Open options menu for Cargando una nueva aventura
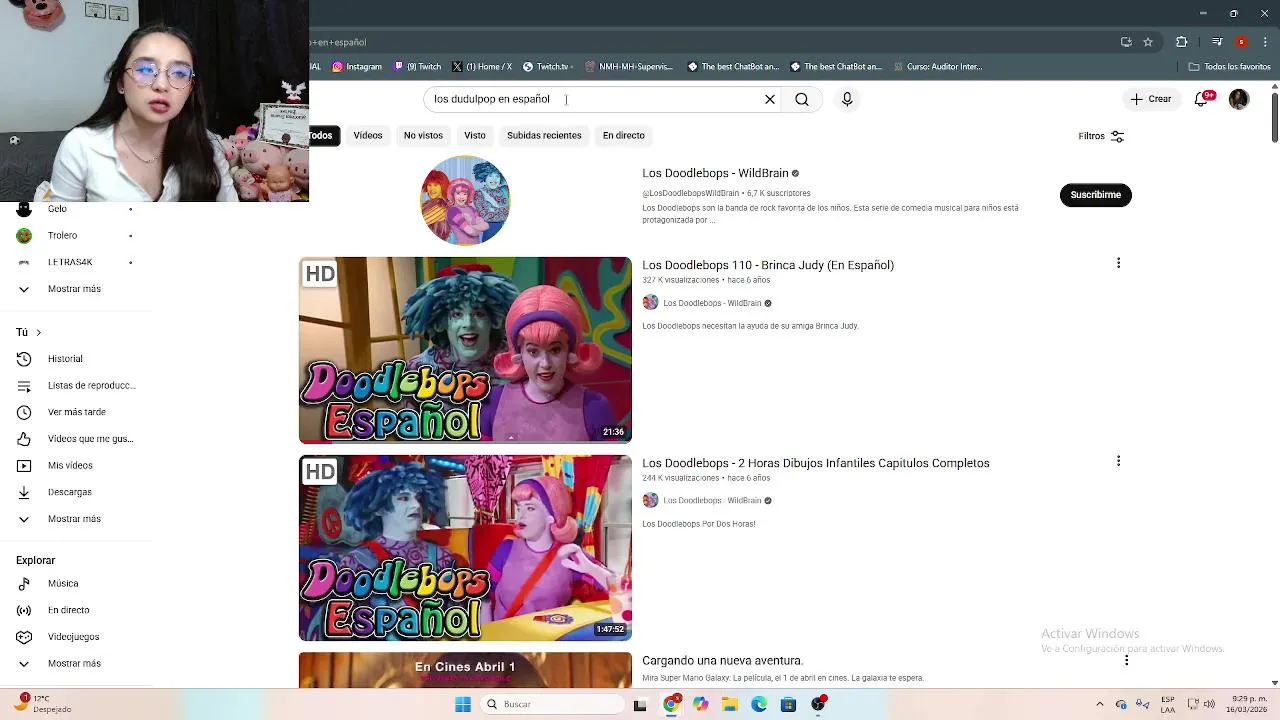 [1126, 660]
